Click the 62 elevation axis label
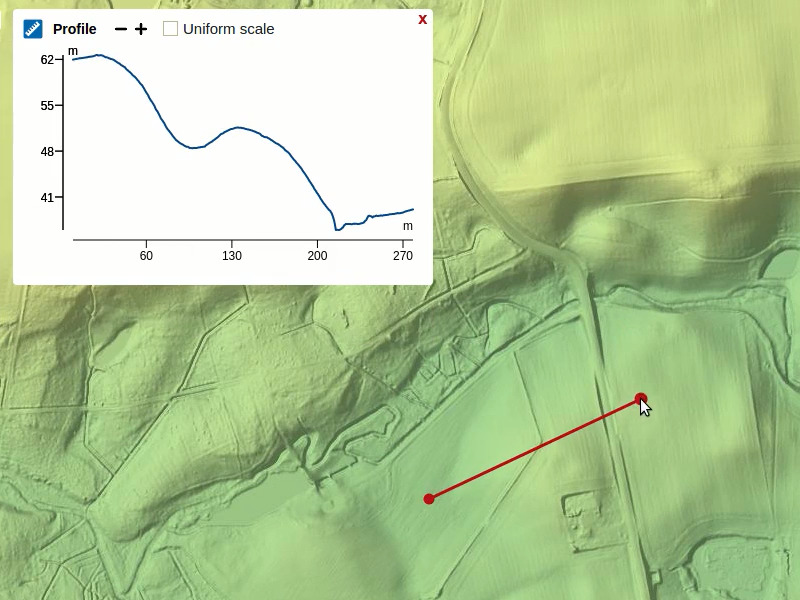The width and height of the screenshot is (800, 600). [x=47, y=60]
